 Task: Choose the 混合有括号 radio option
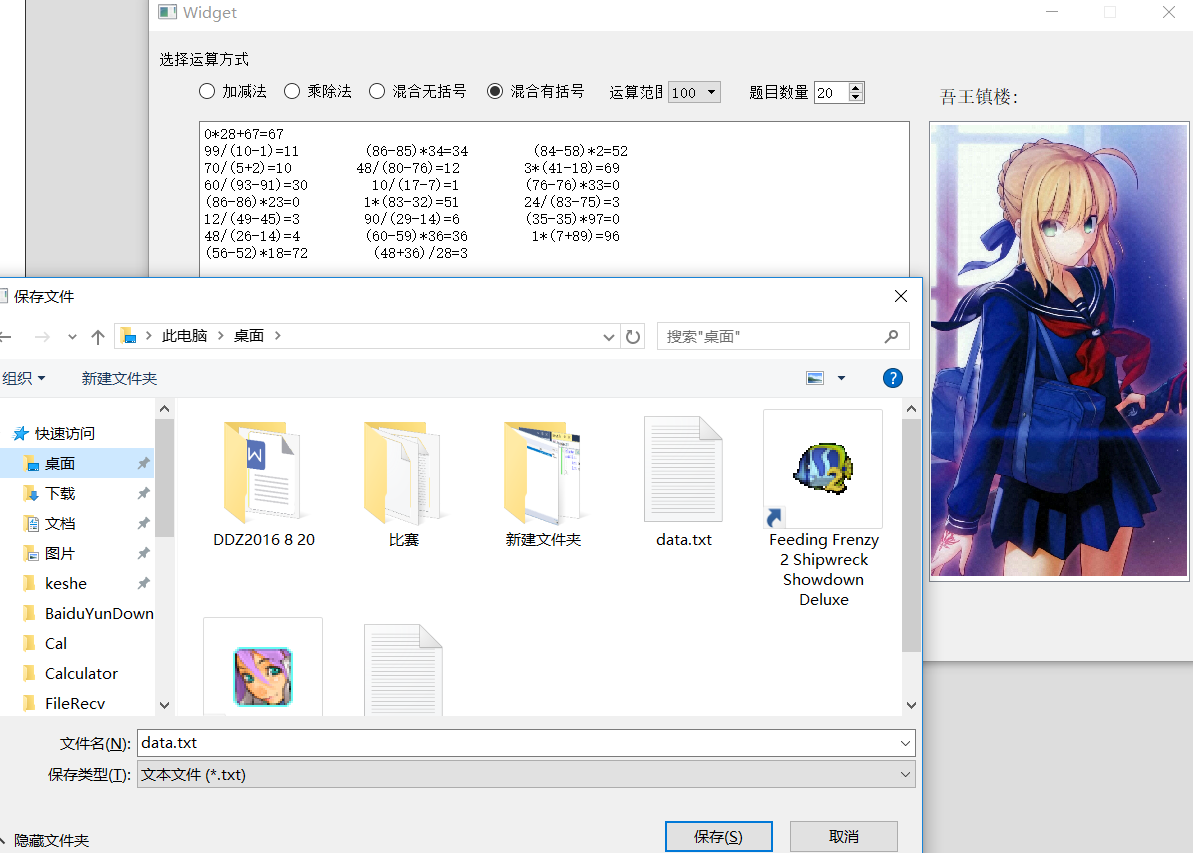(x=536, y=91)
